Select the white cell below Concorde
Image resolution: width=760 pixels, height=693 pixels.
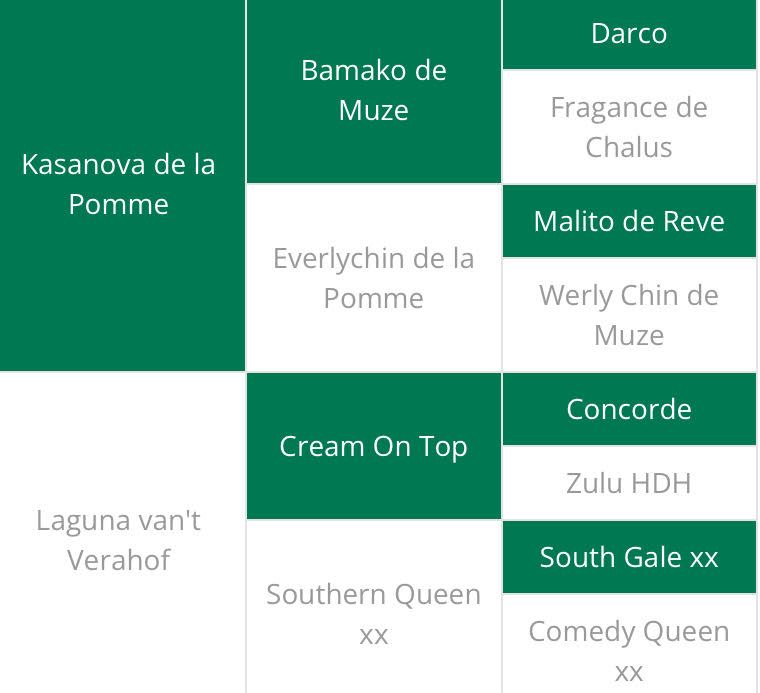(x=629, y=483)
